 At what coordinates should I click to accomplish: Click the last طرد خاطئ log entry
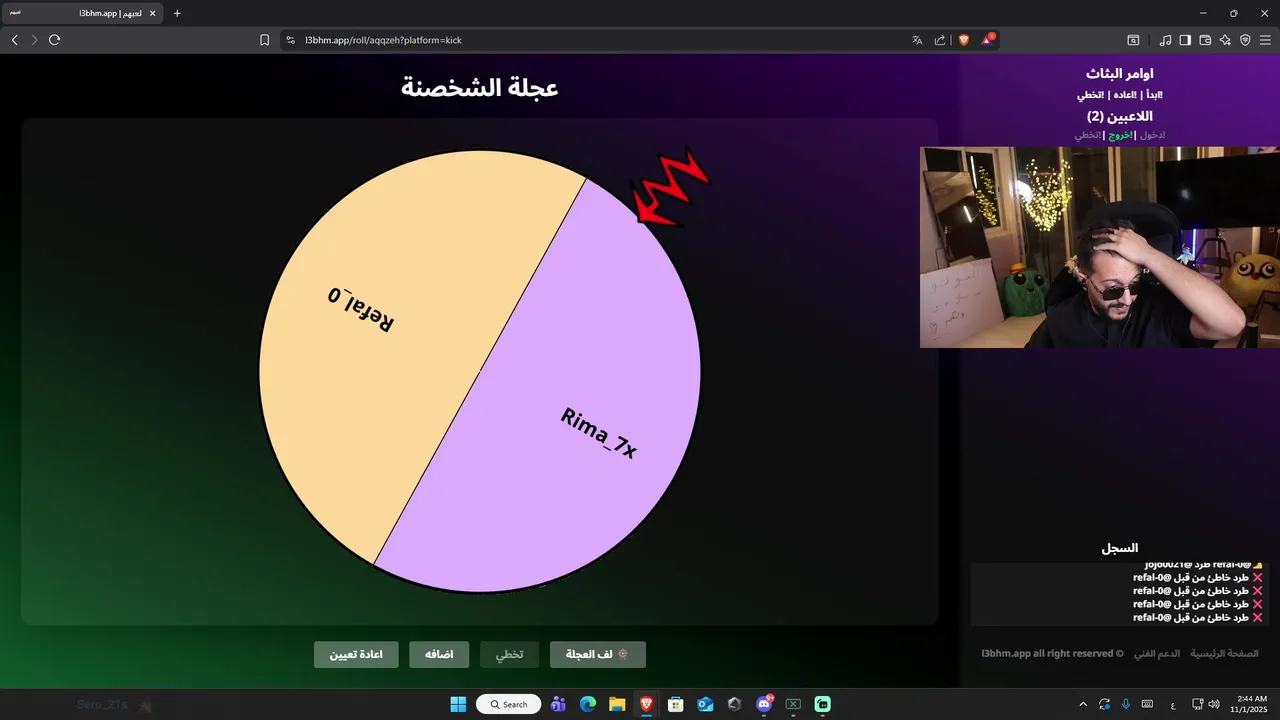point(1198,617)
